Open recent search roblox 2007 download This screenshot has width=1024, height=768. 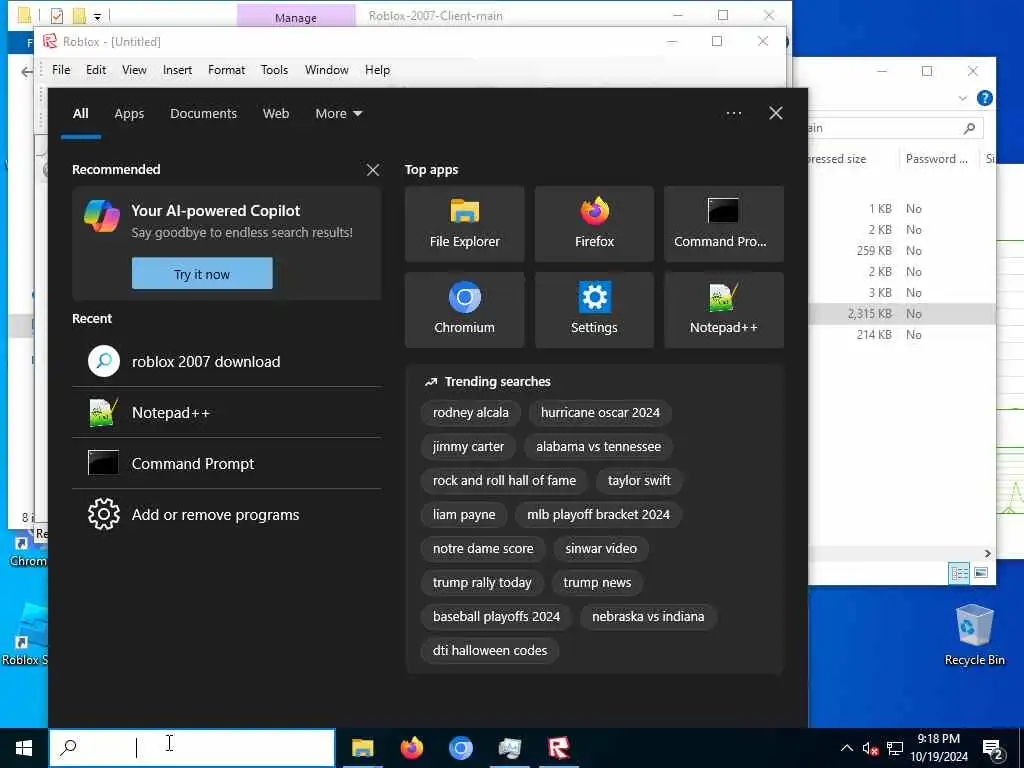tap(227, 361)
